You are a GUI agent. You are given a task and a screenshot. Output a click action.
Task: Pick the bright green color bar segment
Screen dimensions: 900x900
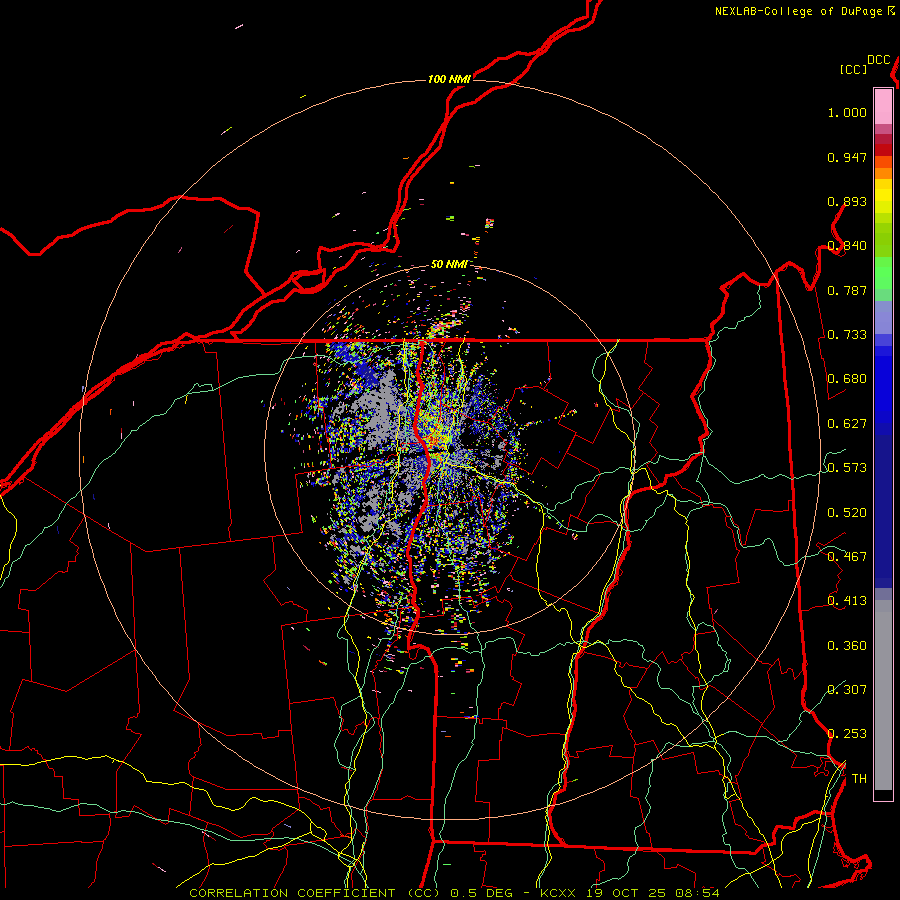click(x=883, y=273)
